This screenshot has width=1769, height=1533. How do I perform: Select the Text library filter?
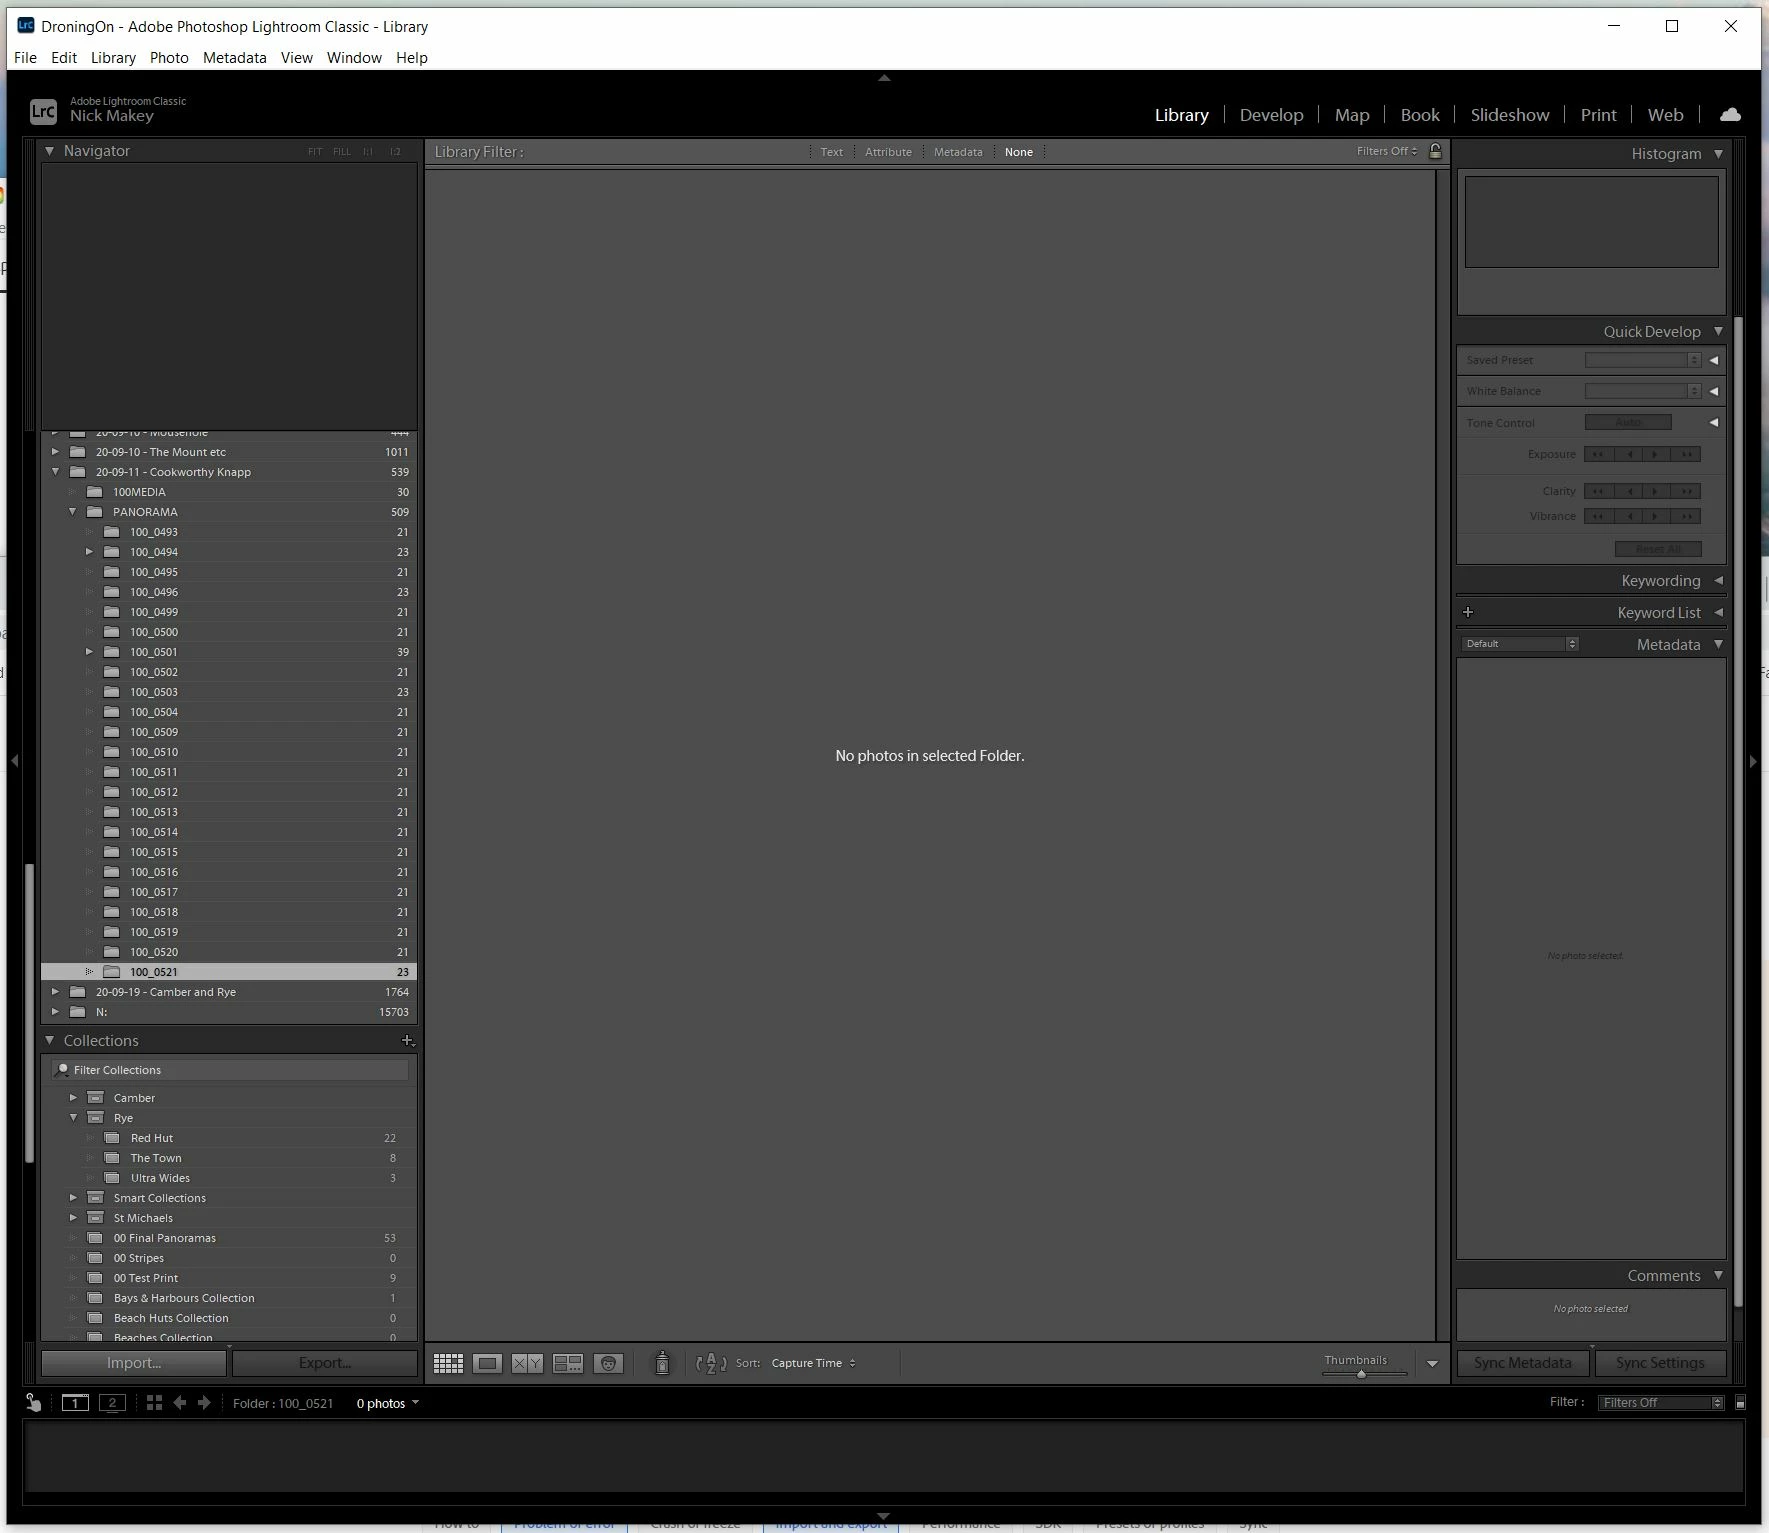click(x=832, y=152)
